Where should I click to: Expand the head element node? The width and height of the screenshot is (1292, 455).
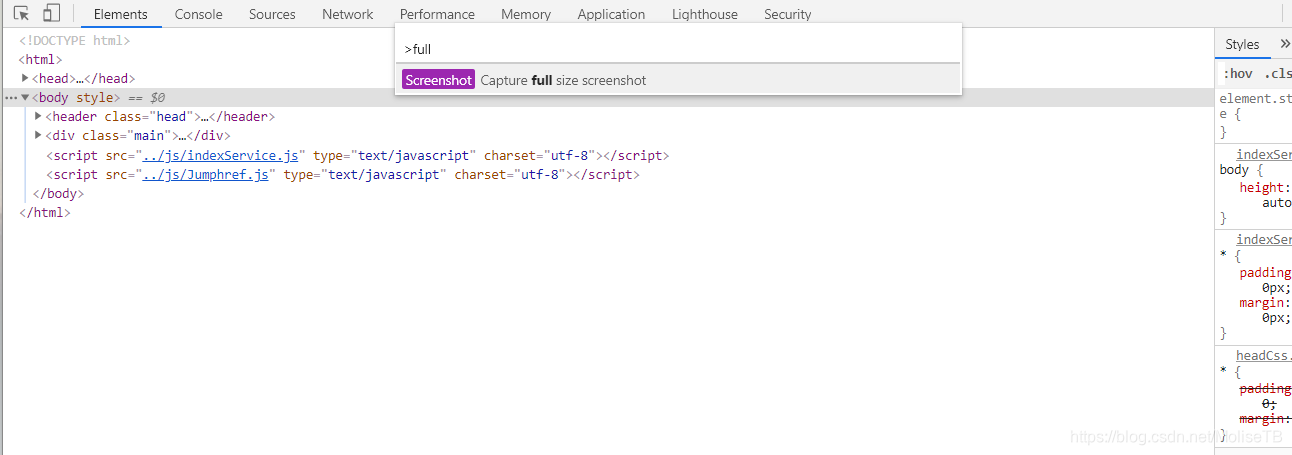tap(25, 78)
